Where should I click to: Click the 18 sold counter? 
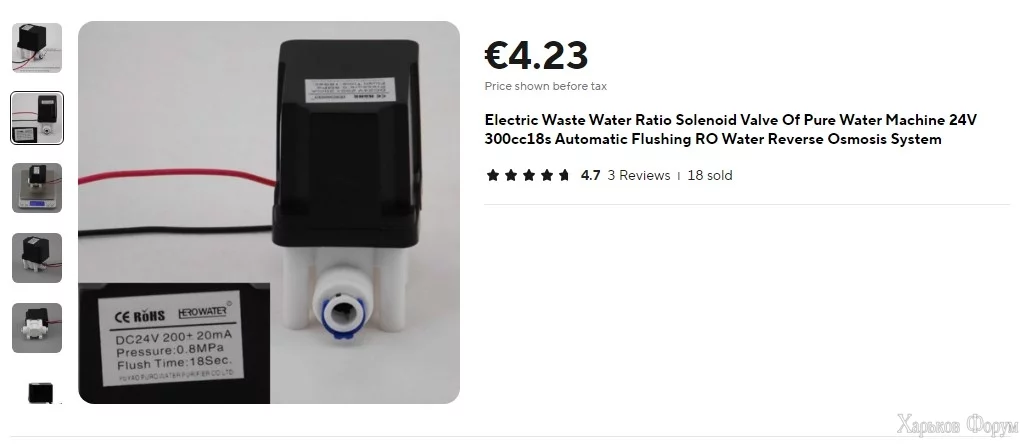click(709, 175)
